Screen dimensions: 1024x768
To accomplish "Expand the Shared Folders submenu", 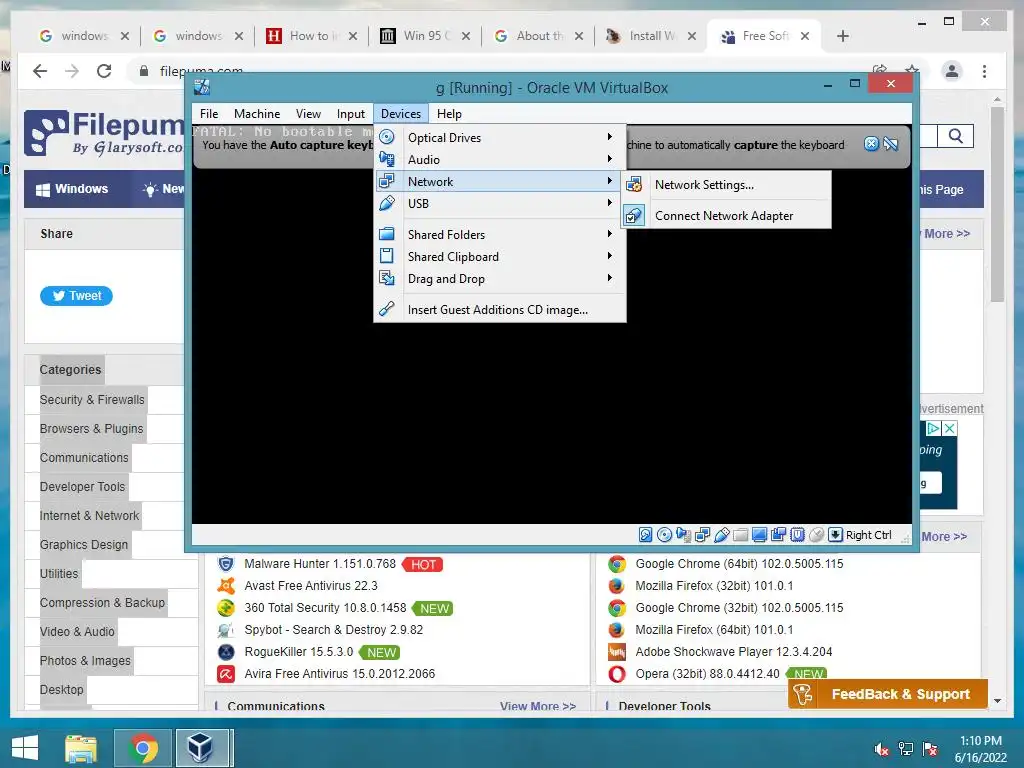I will (x=500, y=234).
